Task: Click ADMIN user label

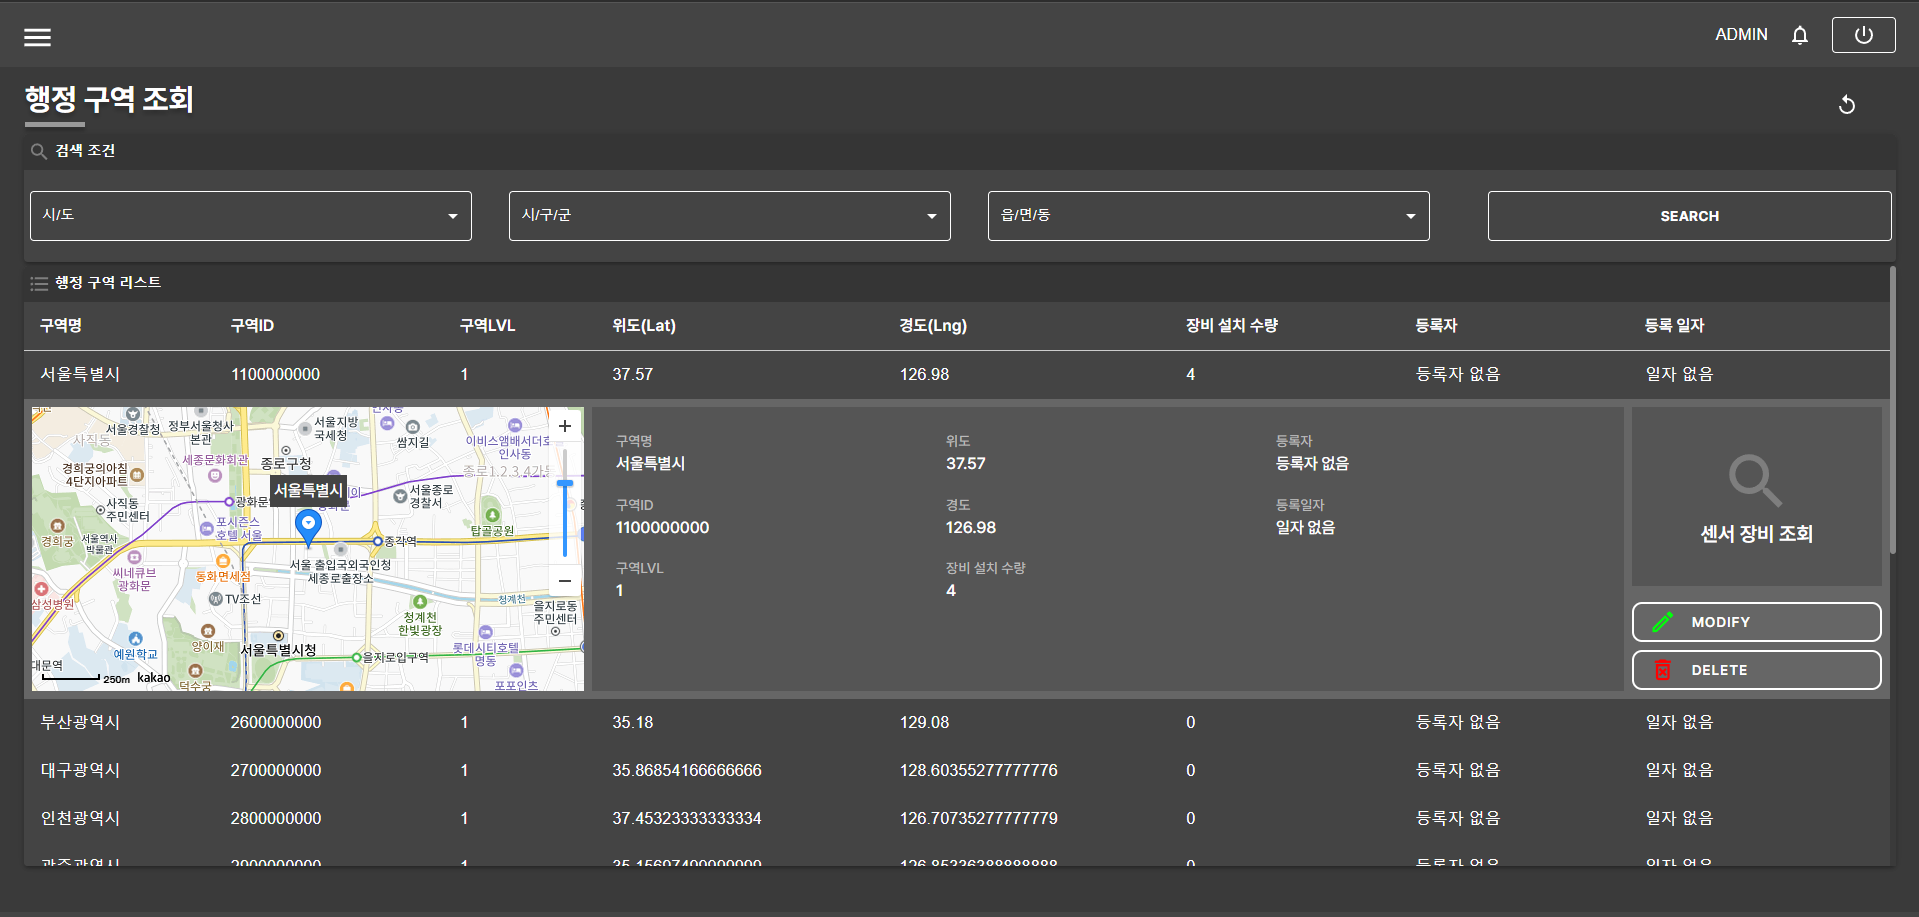Action: click(x=1742, y=35)
